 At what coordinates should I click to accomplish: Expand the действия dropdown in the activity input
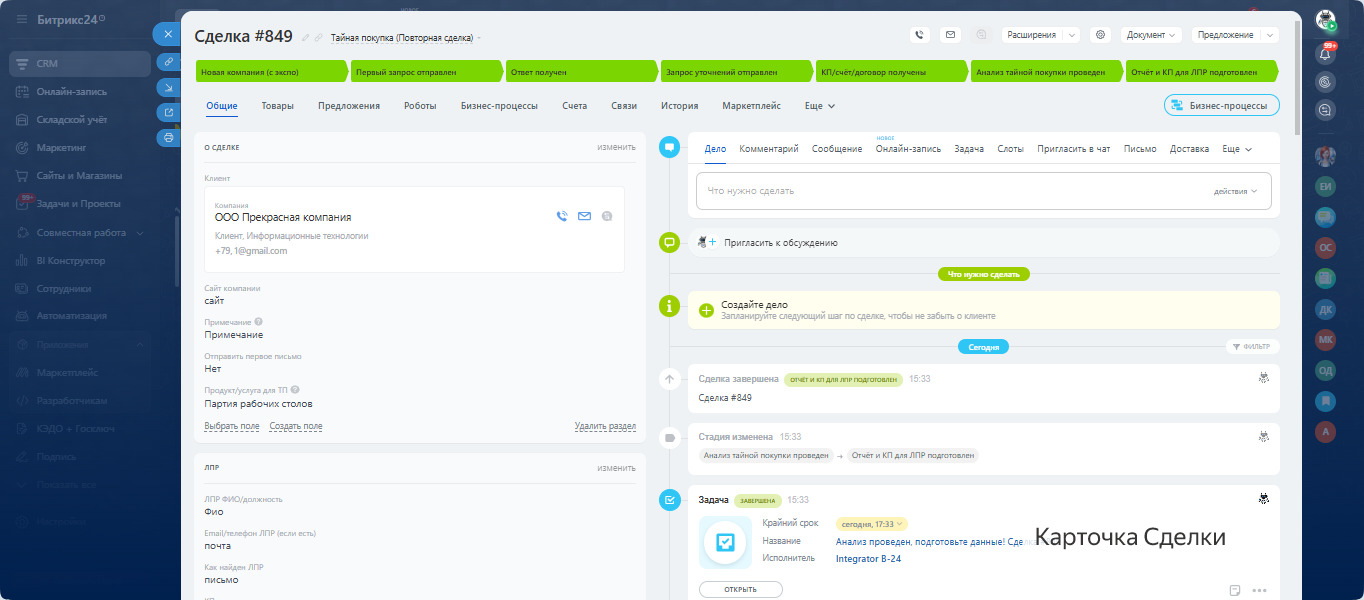click(x=1235, y=191)
